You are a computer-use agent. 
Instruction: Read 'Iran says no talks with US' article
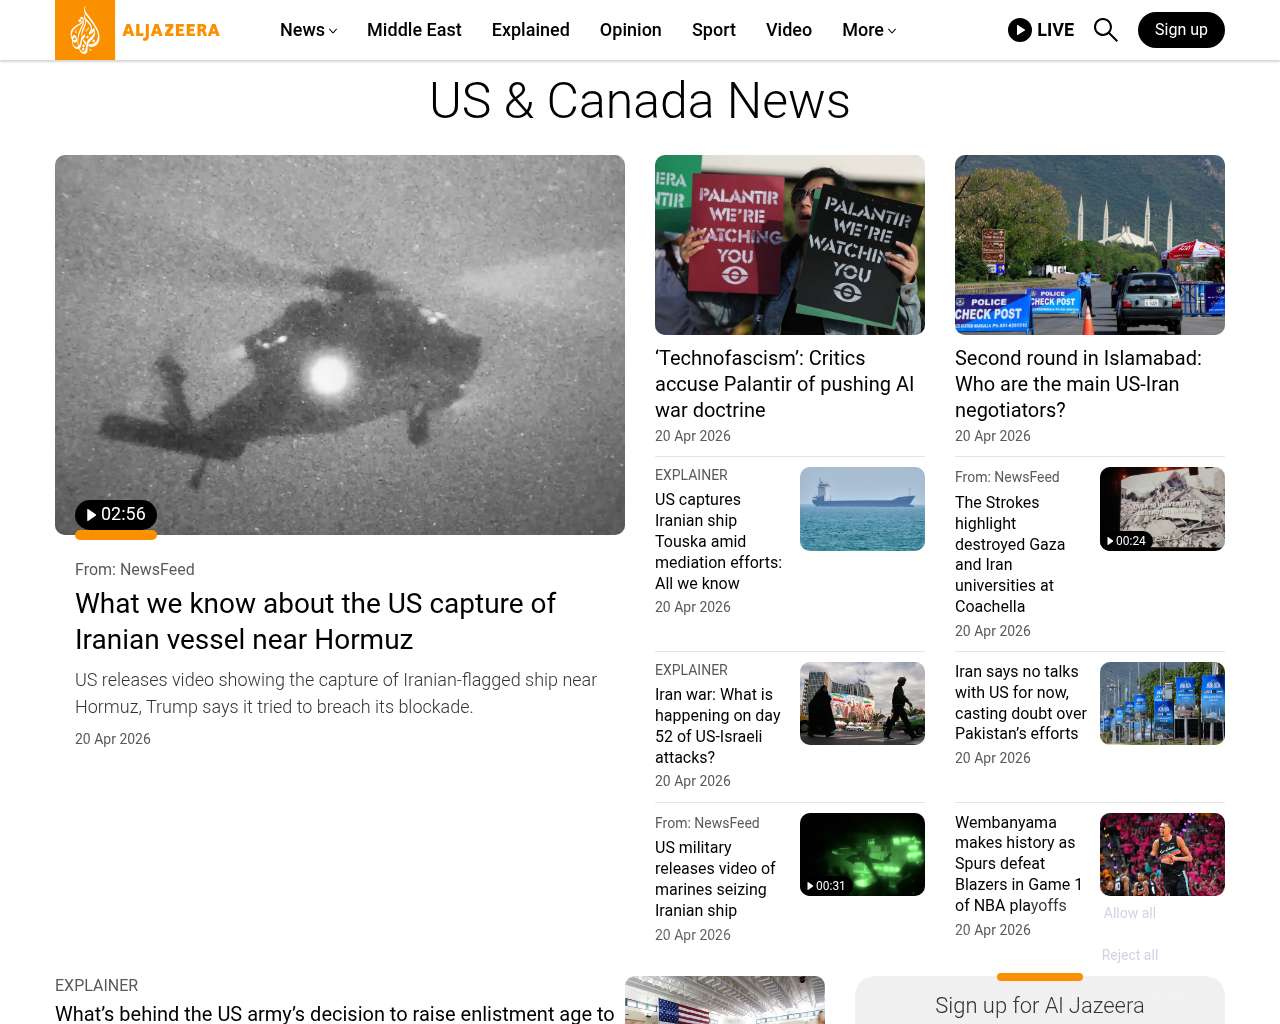1021,702
